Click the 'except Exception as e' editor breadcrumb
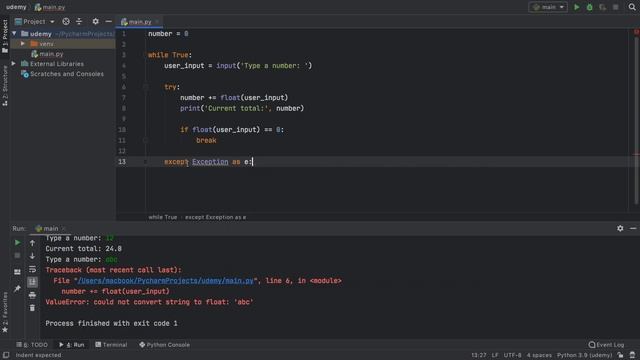Image resolution: width=640 pixels, height=360 pixels. tap(215, 217)
